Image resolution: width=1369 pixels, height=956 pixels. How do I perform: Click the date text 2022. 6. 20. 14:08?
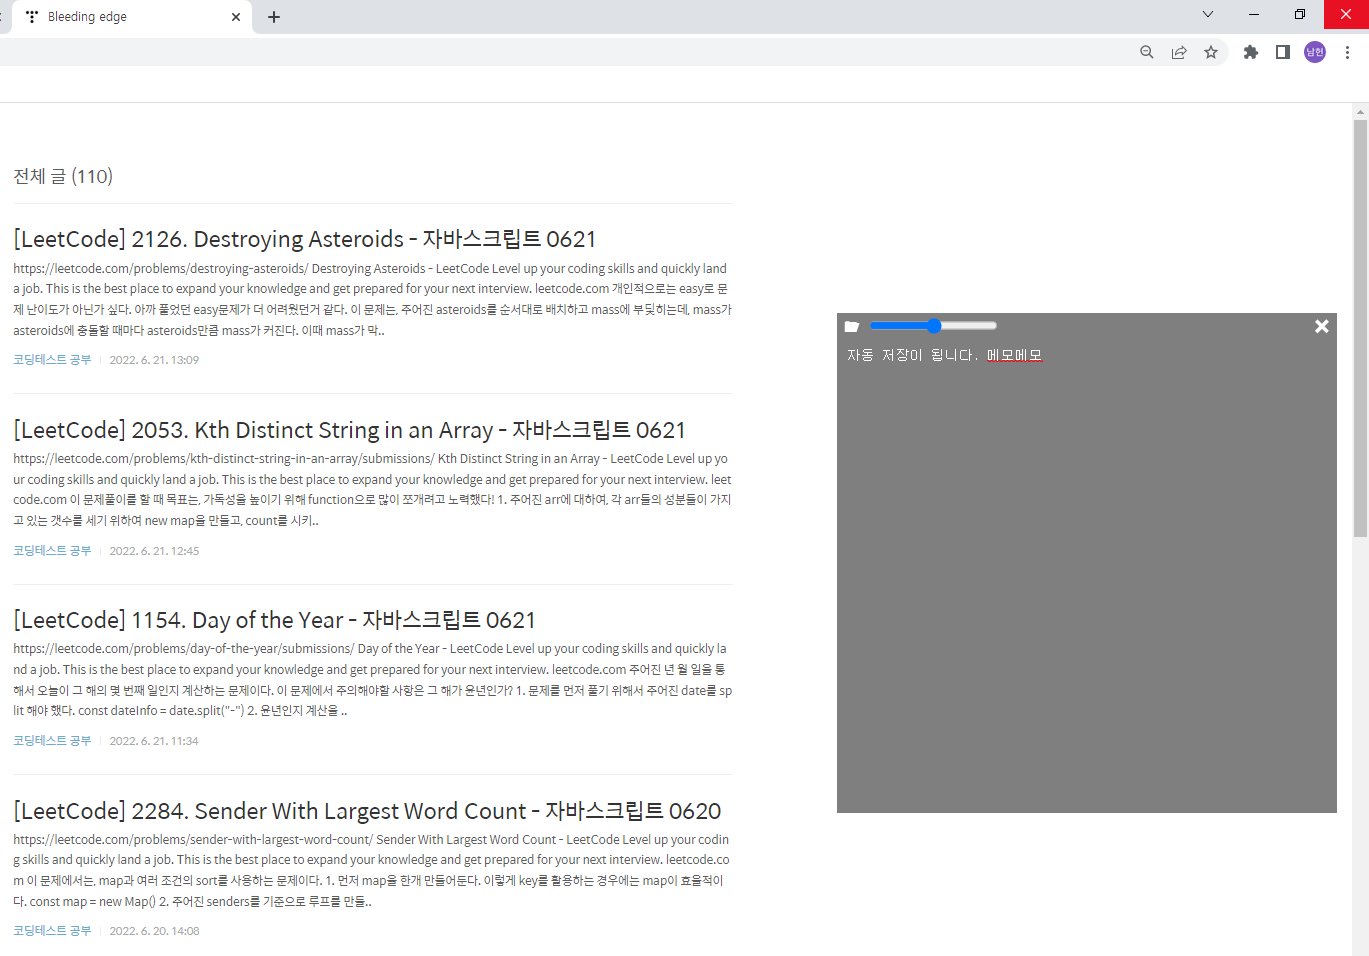point(154,931)
